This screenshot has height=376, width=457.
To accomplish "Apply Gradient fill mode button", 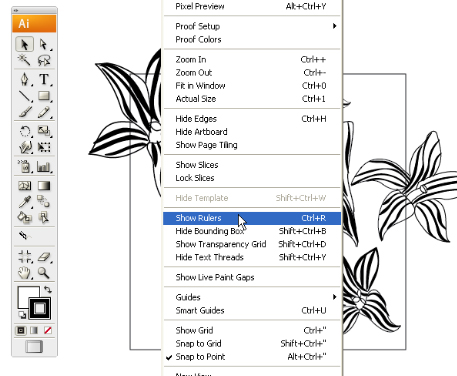I will (x=34, y=330).
